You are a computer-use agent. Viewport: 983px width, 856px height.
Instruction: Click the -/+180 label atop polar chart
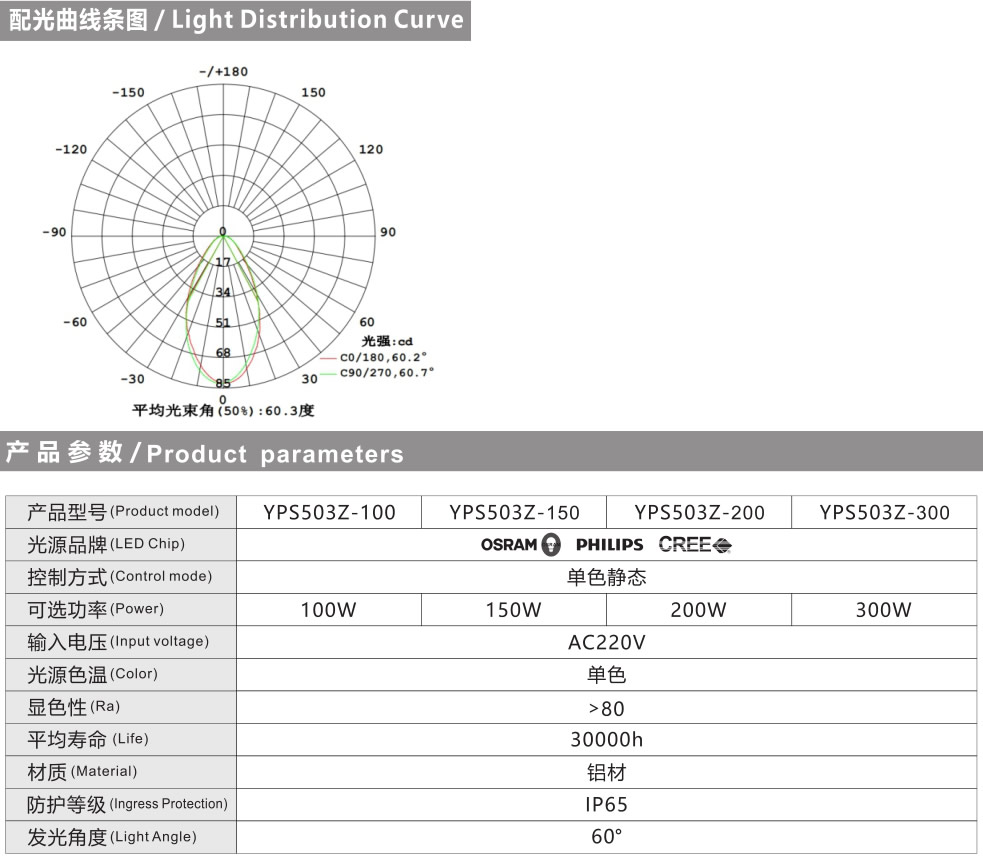pyautogui.click(x=223, y=72)
